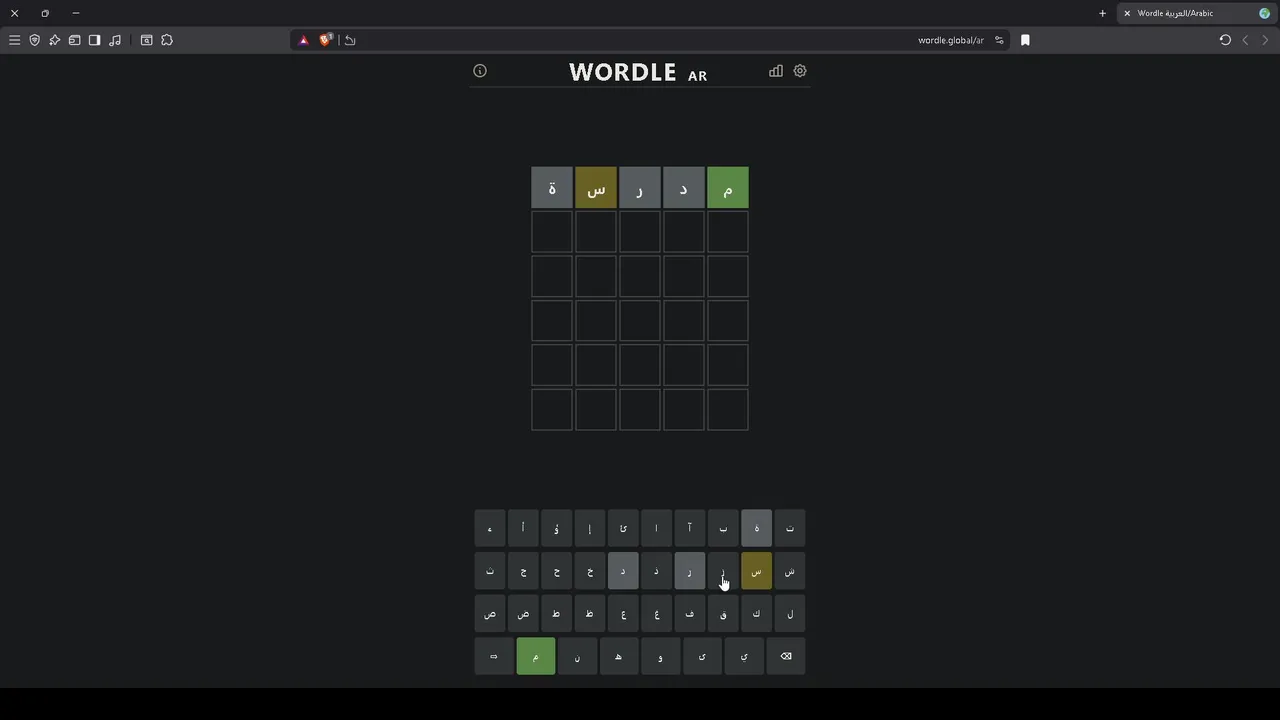
Task: Tap the ء hamza key on keyboard
Action: 490,528
